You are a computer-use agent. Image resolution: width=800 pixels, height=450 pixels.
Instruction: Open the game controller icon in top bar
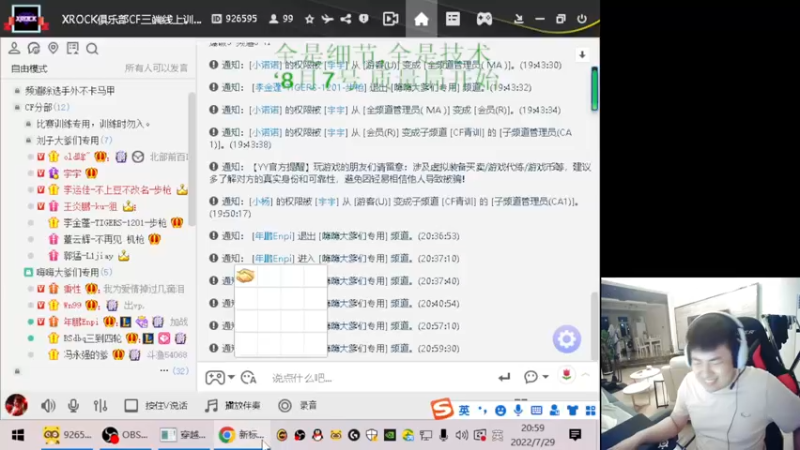point(484,19)
